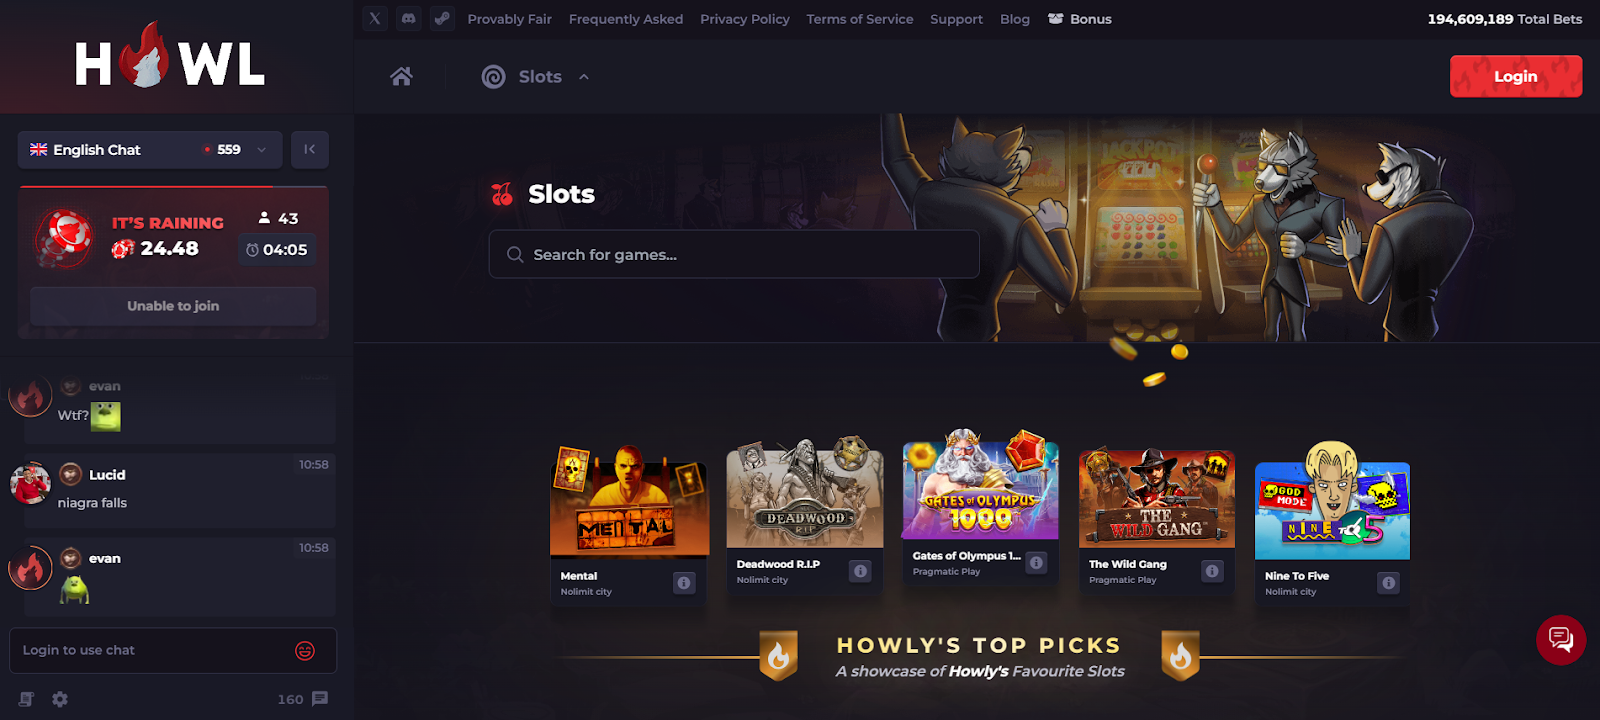
Task: Open the X (Twitter) social icon
Action: click(x=375, y=18)
